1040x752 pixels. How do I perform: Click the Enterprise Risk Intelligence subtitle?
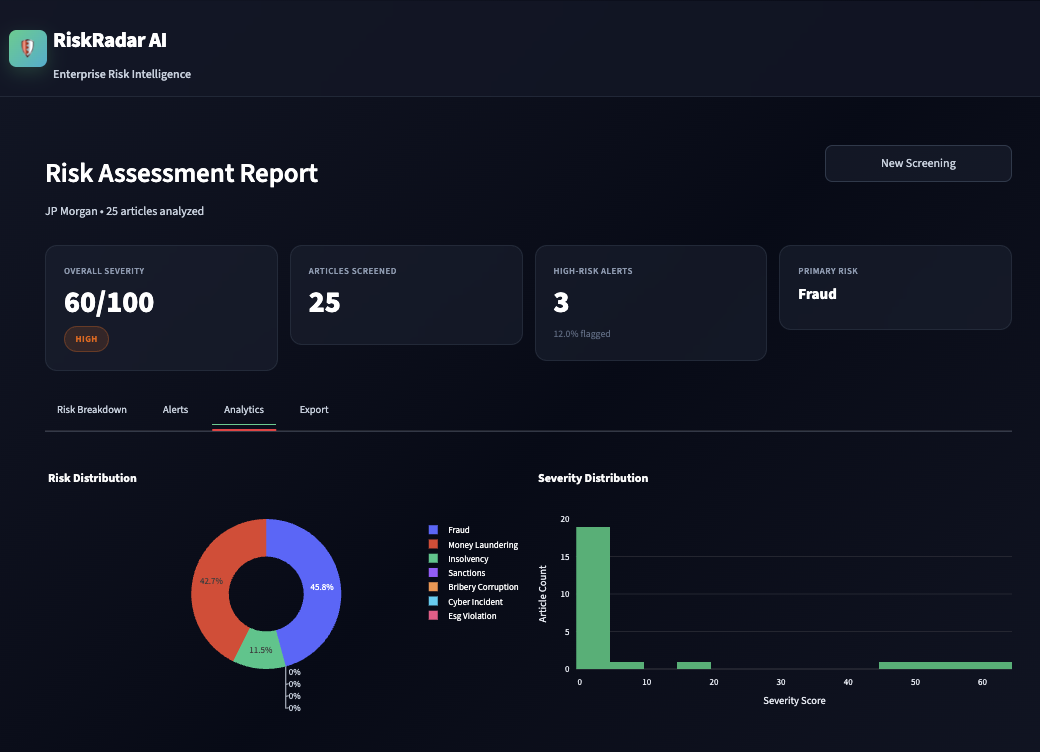[122, 74]
